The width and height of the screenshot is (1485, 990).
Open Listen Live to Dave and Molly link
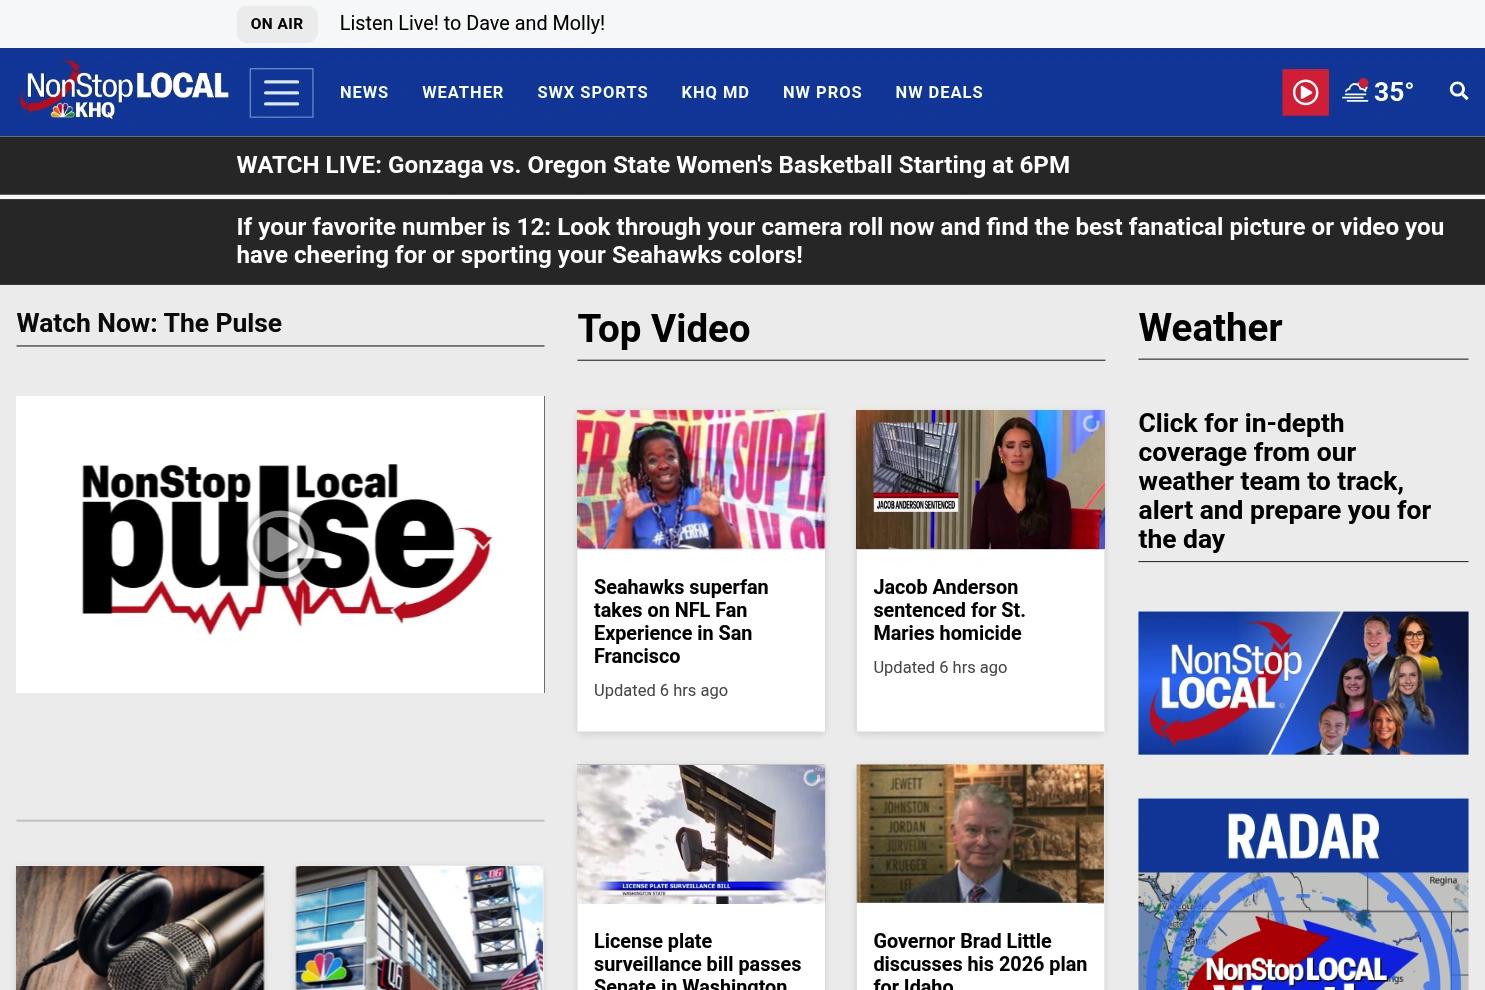pos(472,23)
